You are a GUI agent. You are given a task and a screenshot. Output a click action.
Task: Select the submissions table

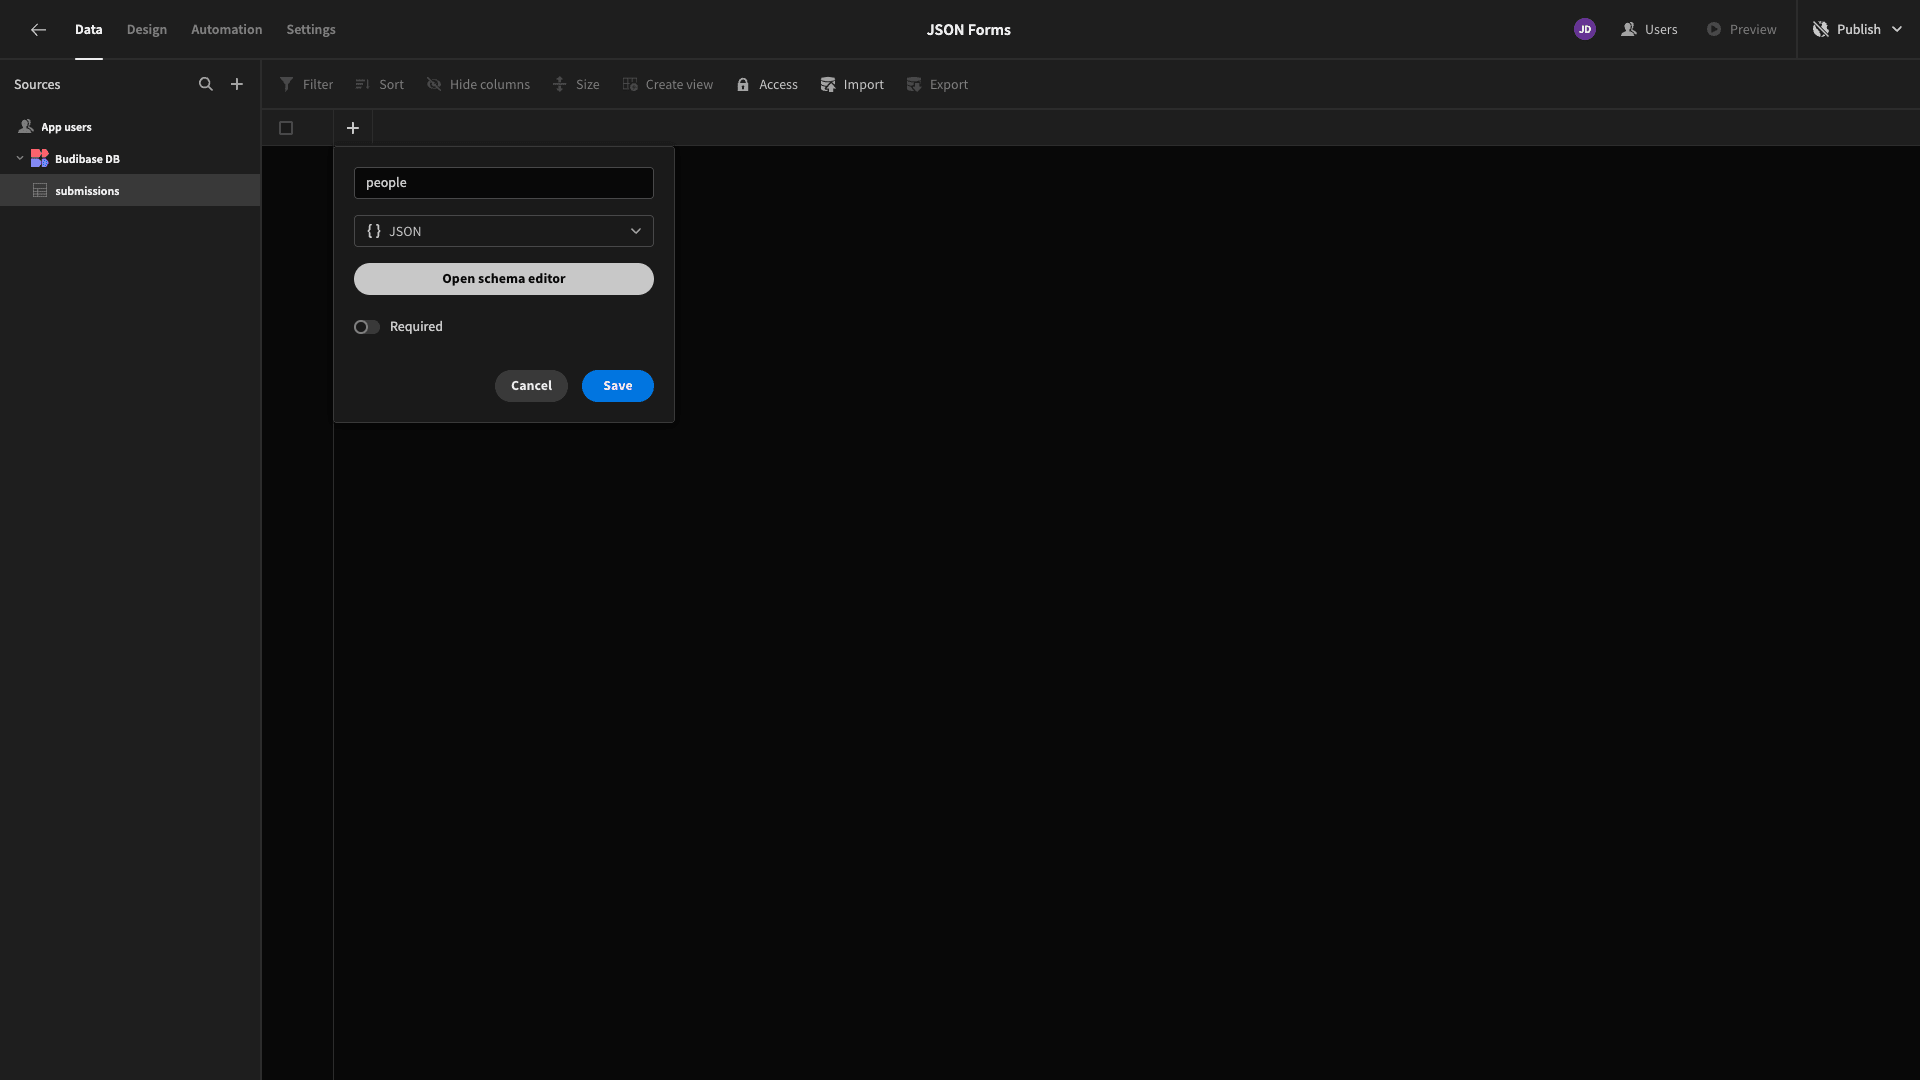click(x=130, y=190)
